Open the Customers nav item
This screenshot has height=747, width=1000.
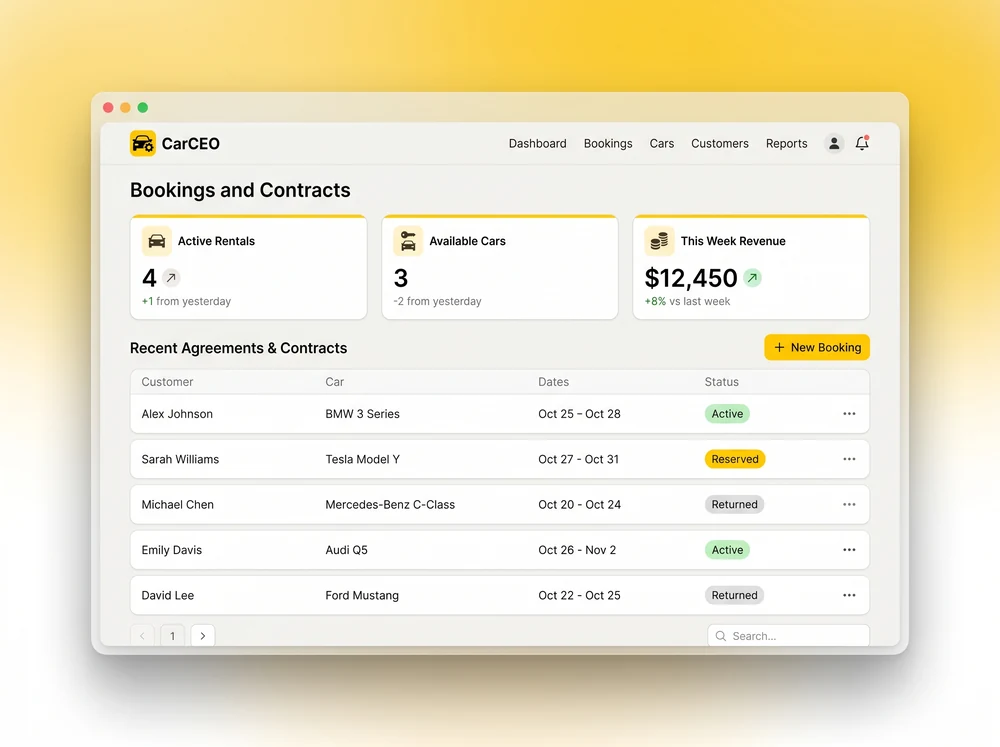tap(720, 144)
